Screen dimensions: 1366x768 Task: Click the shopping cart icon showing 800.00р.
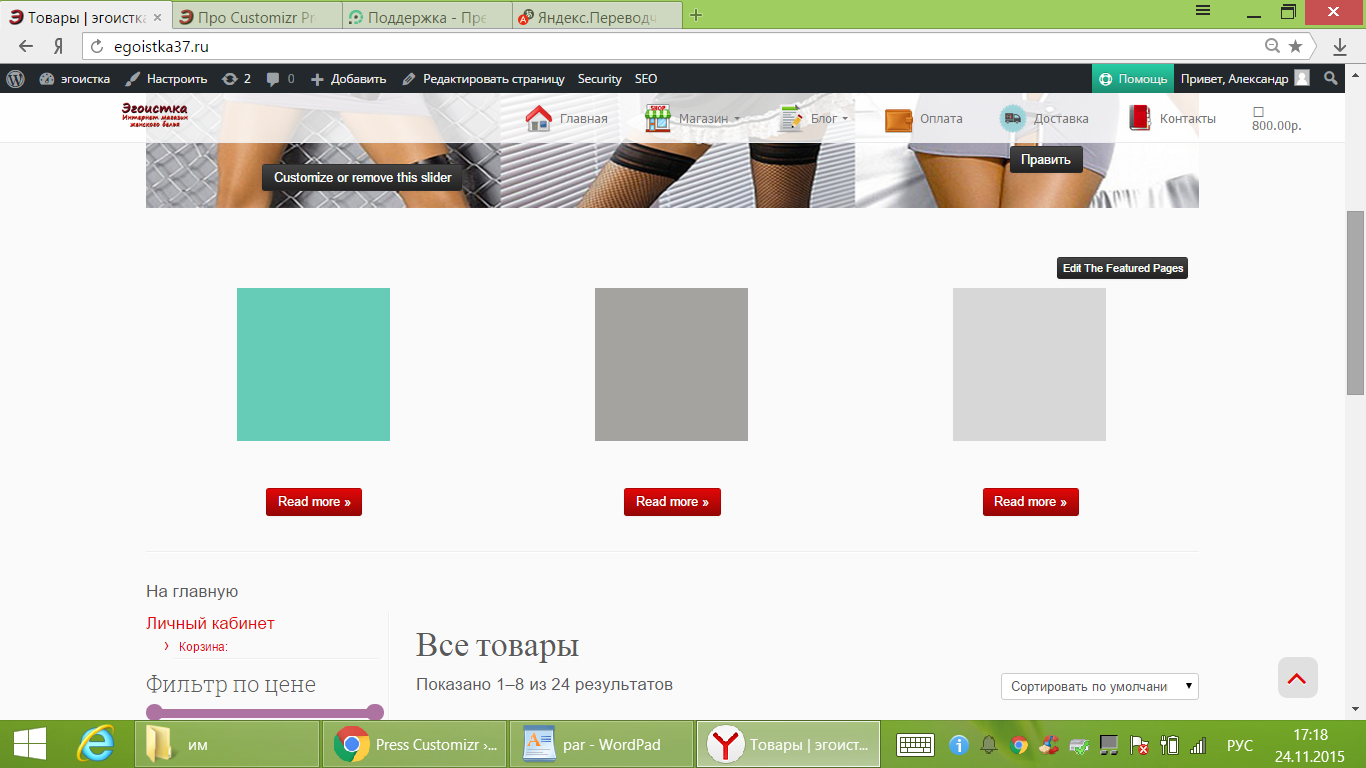click(1259, 112)
